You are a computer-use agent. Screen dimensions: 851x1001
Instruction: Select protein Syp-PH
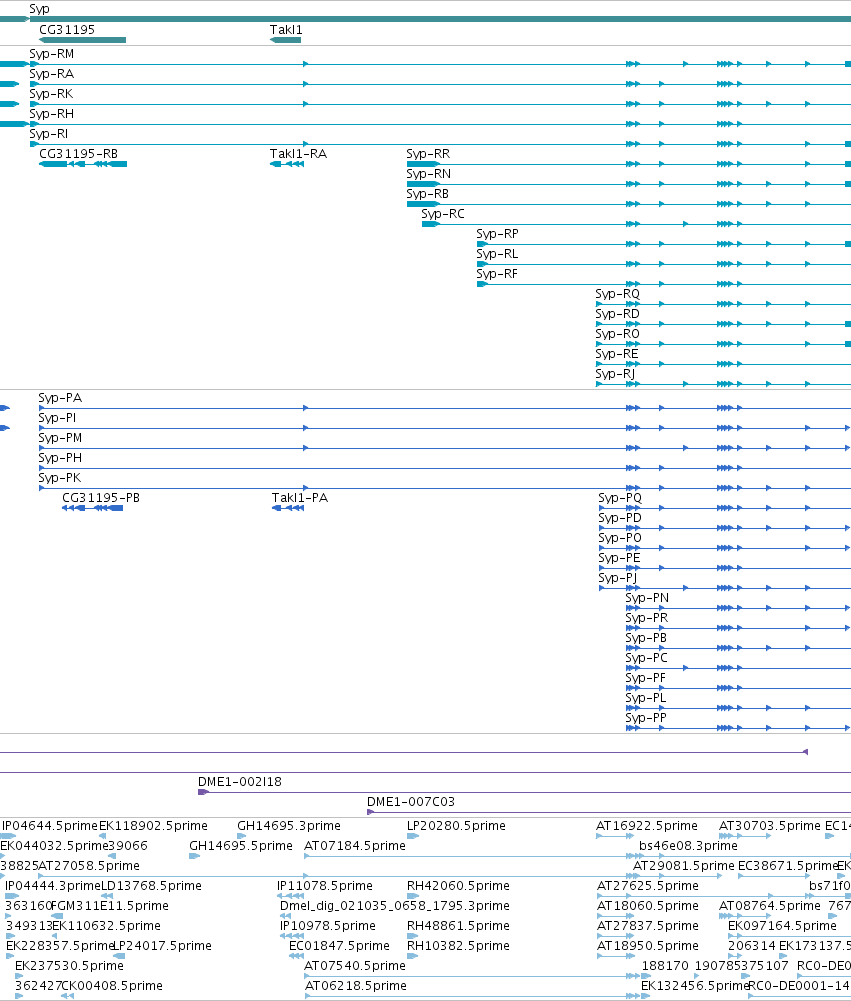pyautogui.click(x=60, y=458)
